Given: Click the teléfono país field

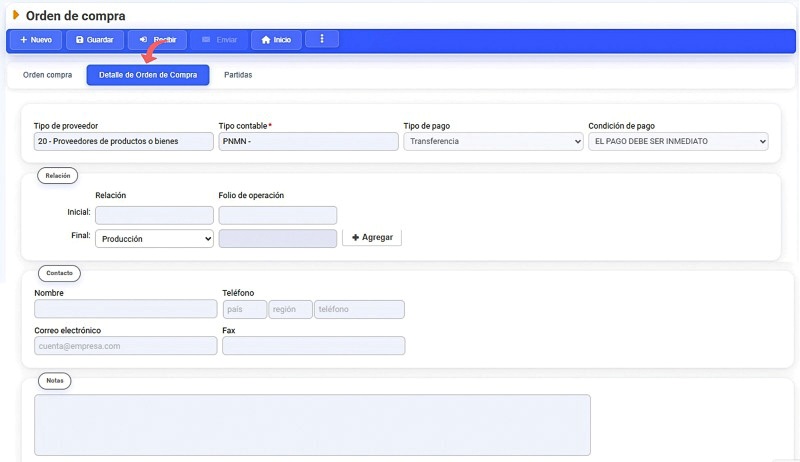Looking at the screenshot, I should (244, 310).
